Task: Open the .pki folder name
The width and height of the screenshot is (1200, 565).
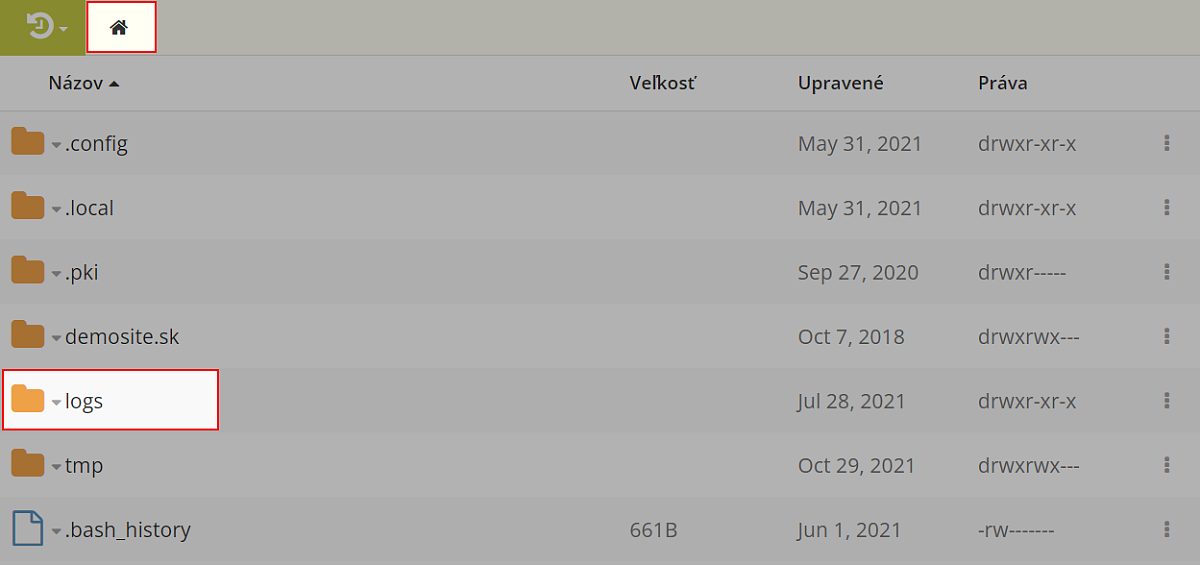Action: (x=82, y=272)
